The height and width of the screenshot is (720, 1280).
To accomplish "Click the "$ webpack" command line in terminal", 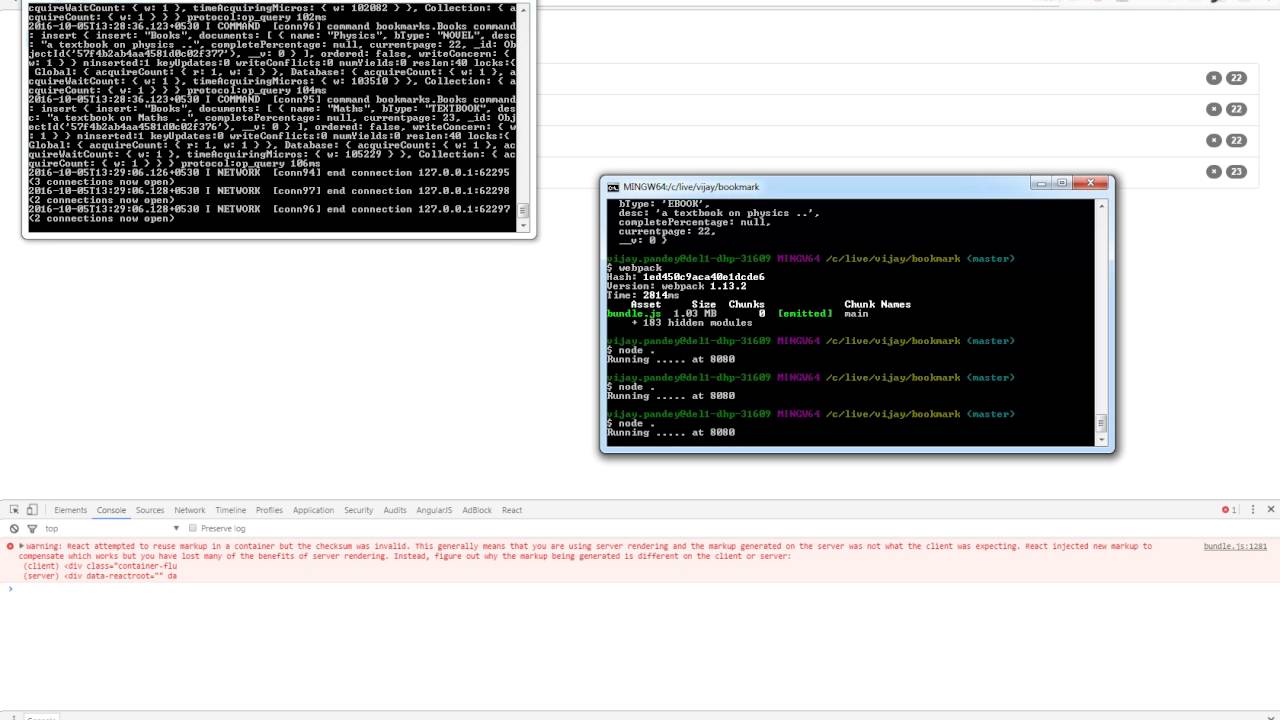I will tap(634, 268).
